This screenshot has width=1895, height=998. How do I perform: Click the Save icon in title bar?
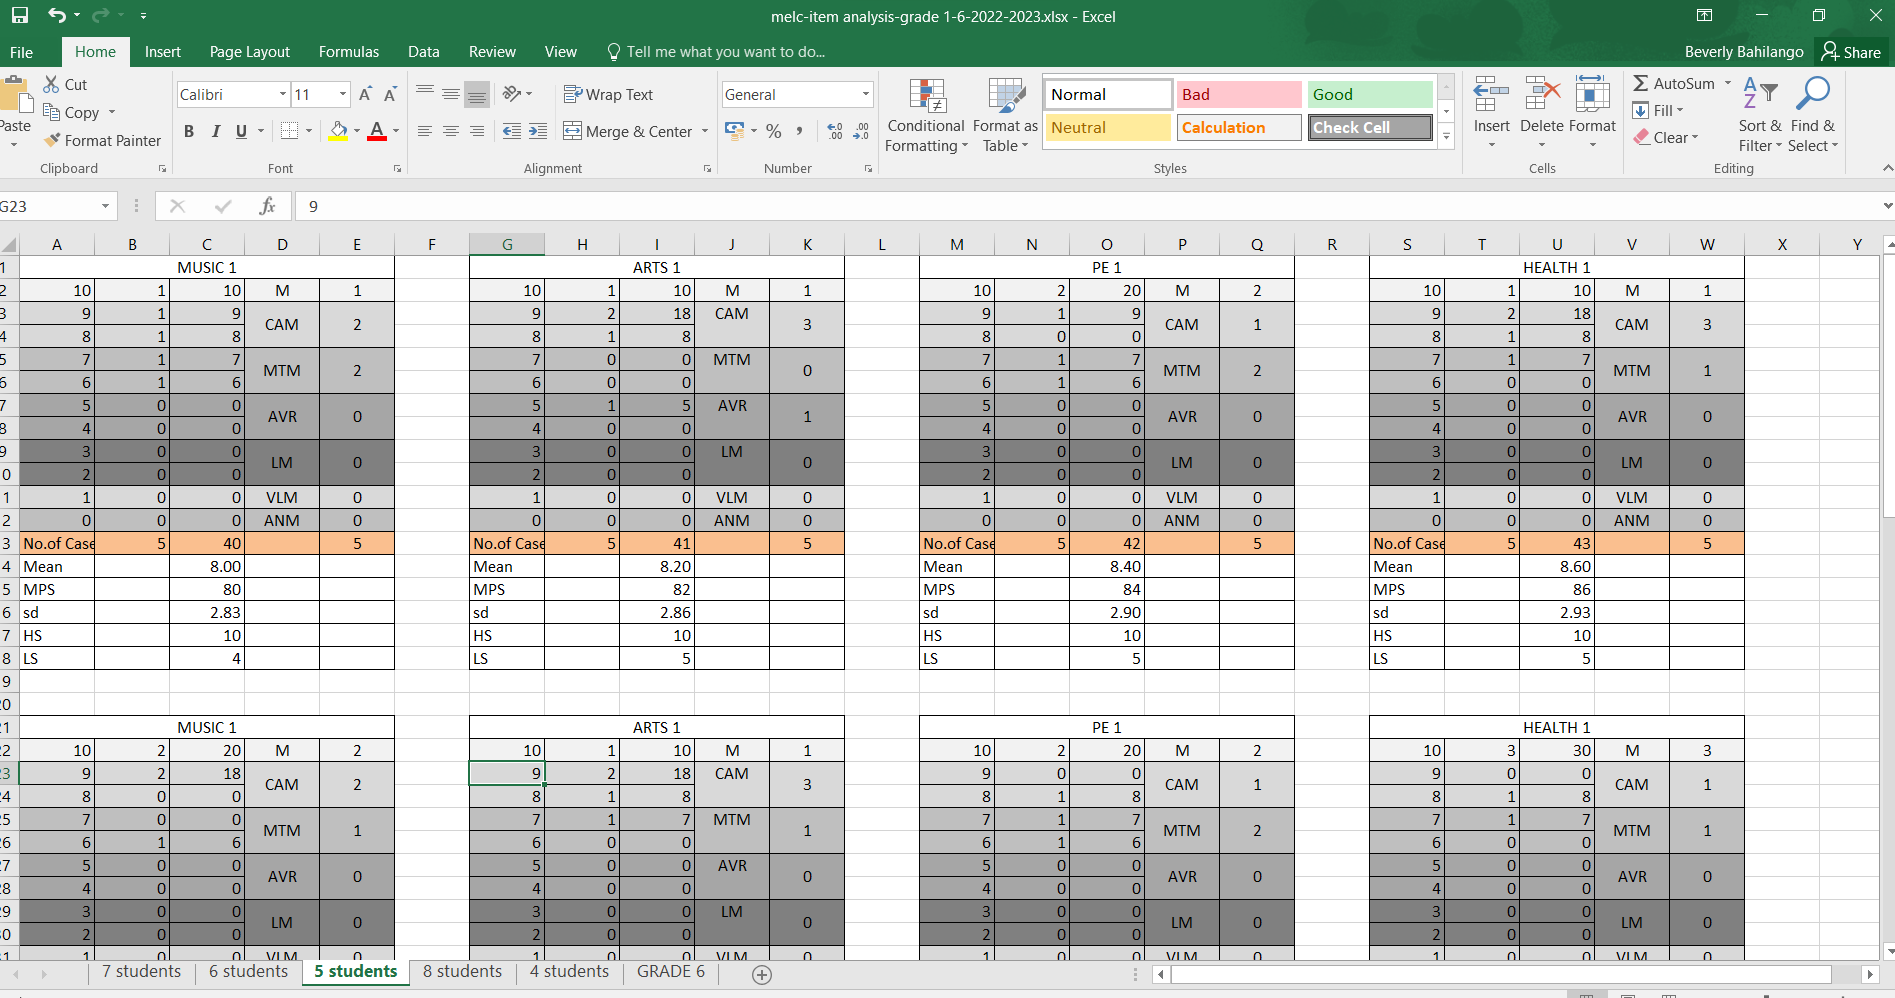tap(19, 16)
